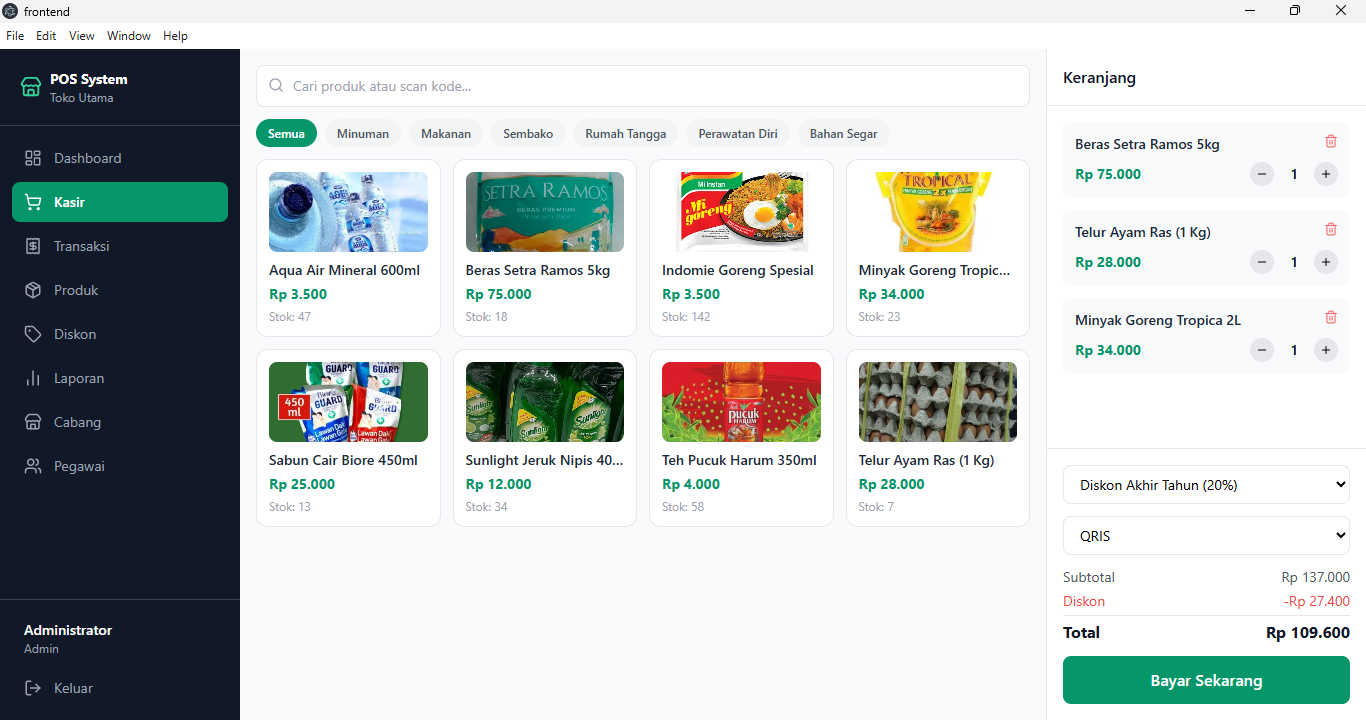Click Beras Setra Ramos 5kg product image

545,212
